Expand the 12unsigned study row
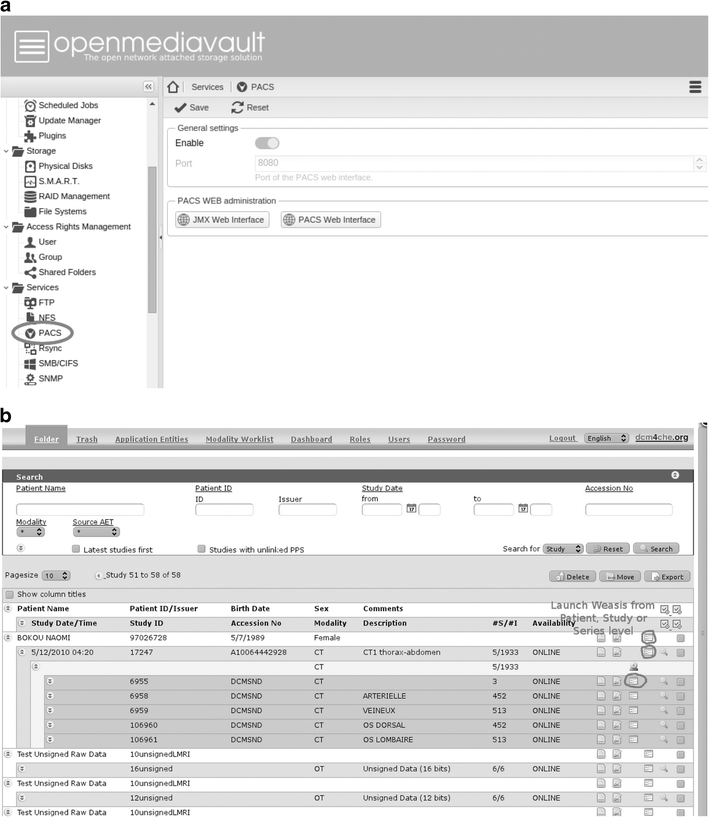This screenshot has height=817, width=709. 21,798
